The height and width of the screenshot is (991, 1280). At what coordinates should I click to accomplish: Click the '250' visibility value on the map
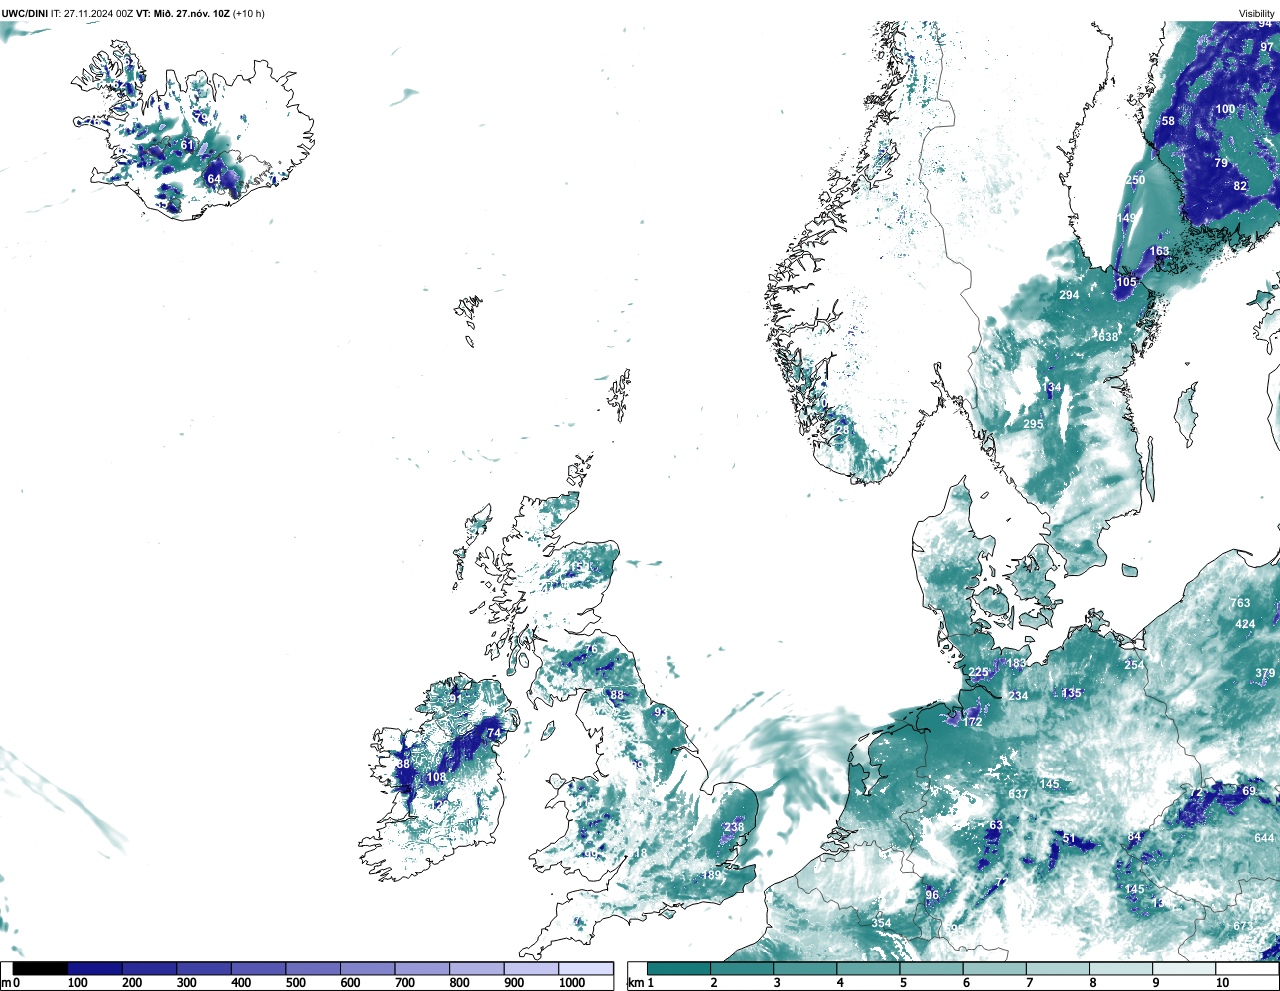pos(1135,180)
